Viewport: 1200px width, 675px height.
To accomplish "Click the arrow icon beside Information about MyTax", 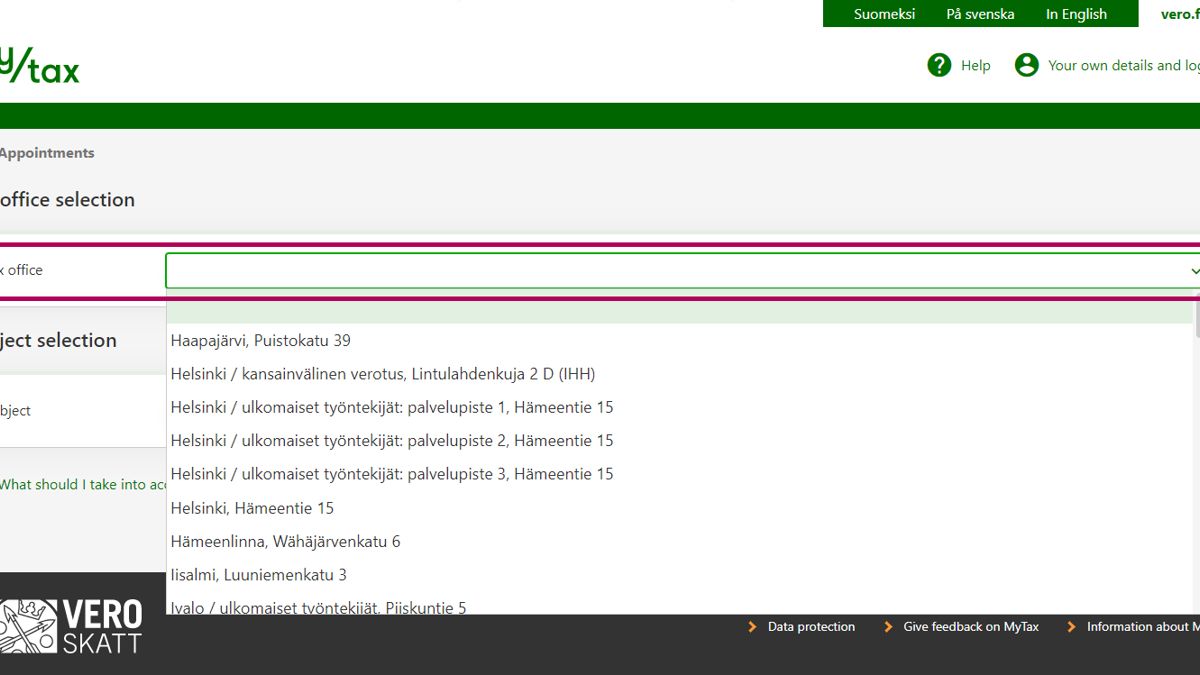I will (1072, 627).
